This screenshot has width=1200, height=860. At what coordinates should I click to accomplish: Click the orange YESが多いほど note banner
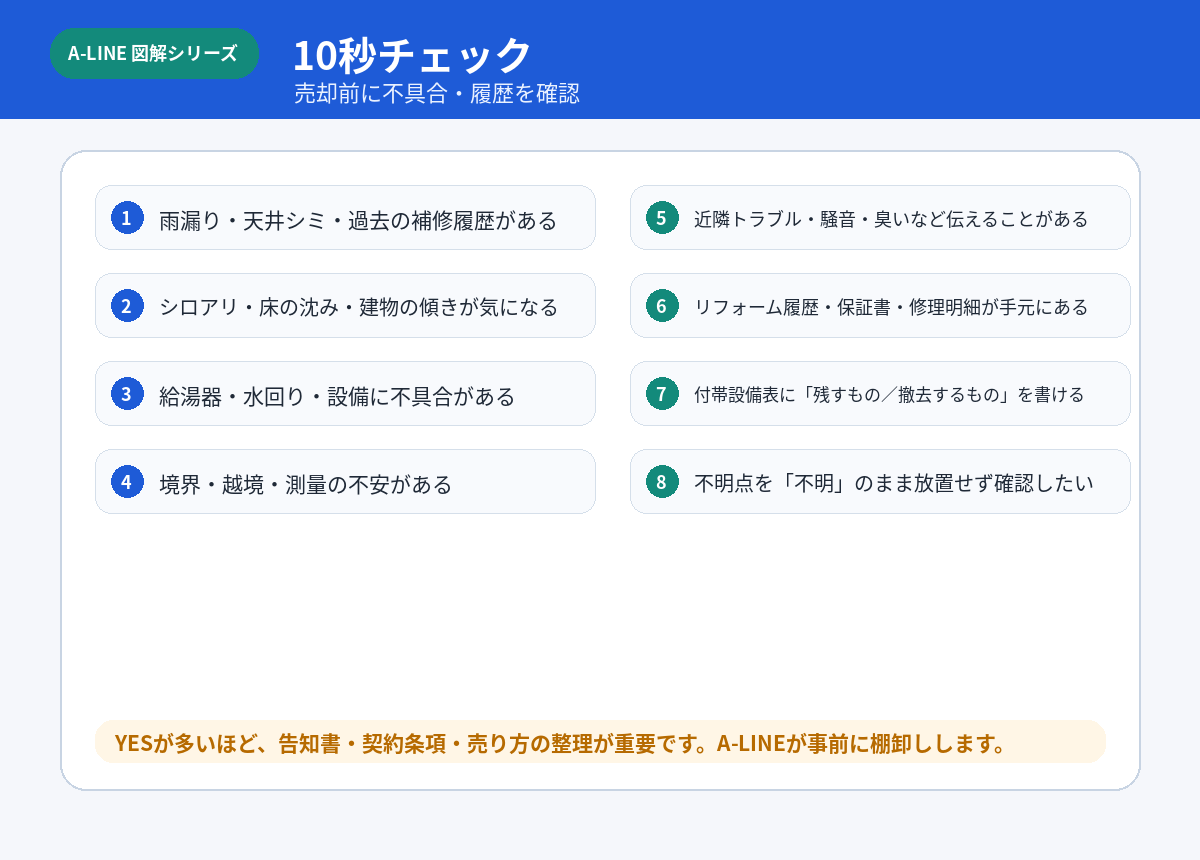(601, 742)
